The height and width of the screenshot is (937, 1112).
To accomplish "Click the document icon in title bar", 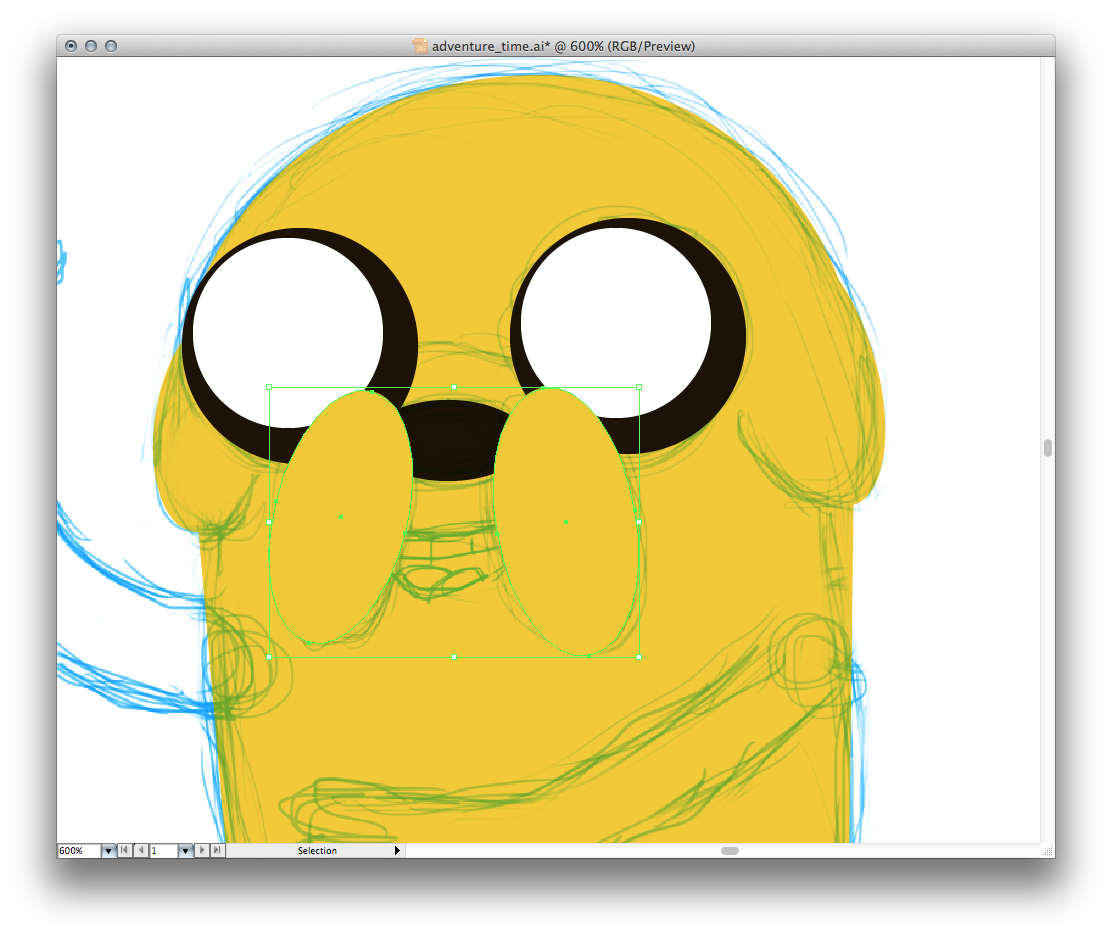I will click(420, 46).
